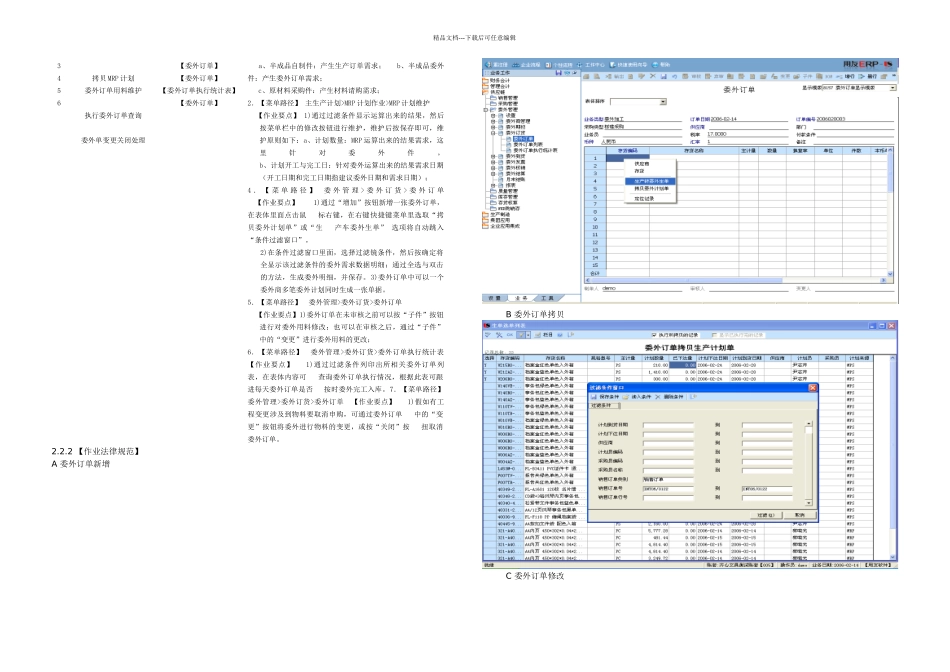Click the 过滤(Q) button
The image size is (950, 672).
click(765, 515)
